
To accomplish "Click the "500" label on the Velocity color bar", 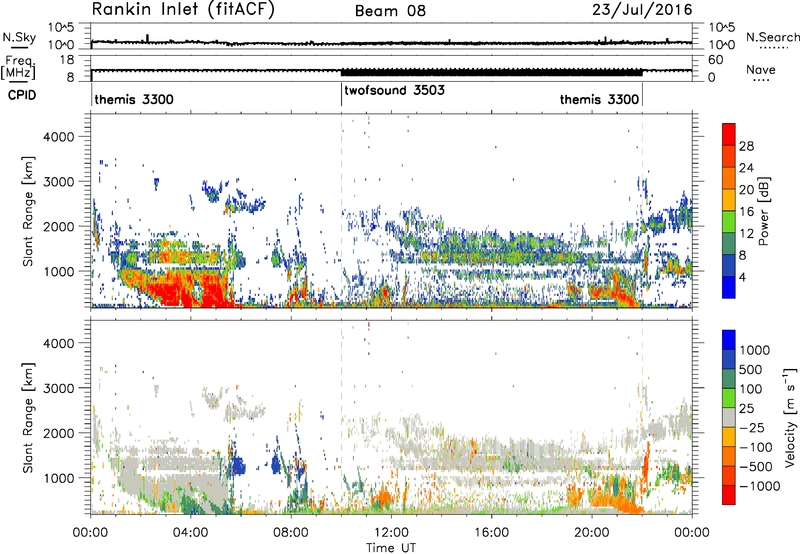I will 751,369.
